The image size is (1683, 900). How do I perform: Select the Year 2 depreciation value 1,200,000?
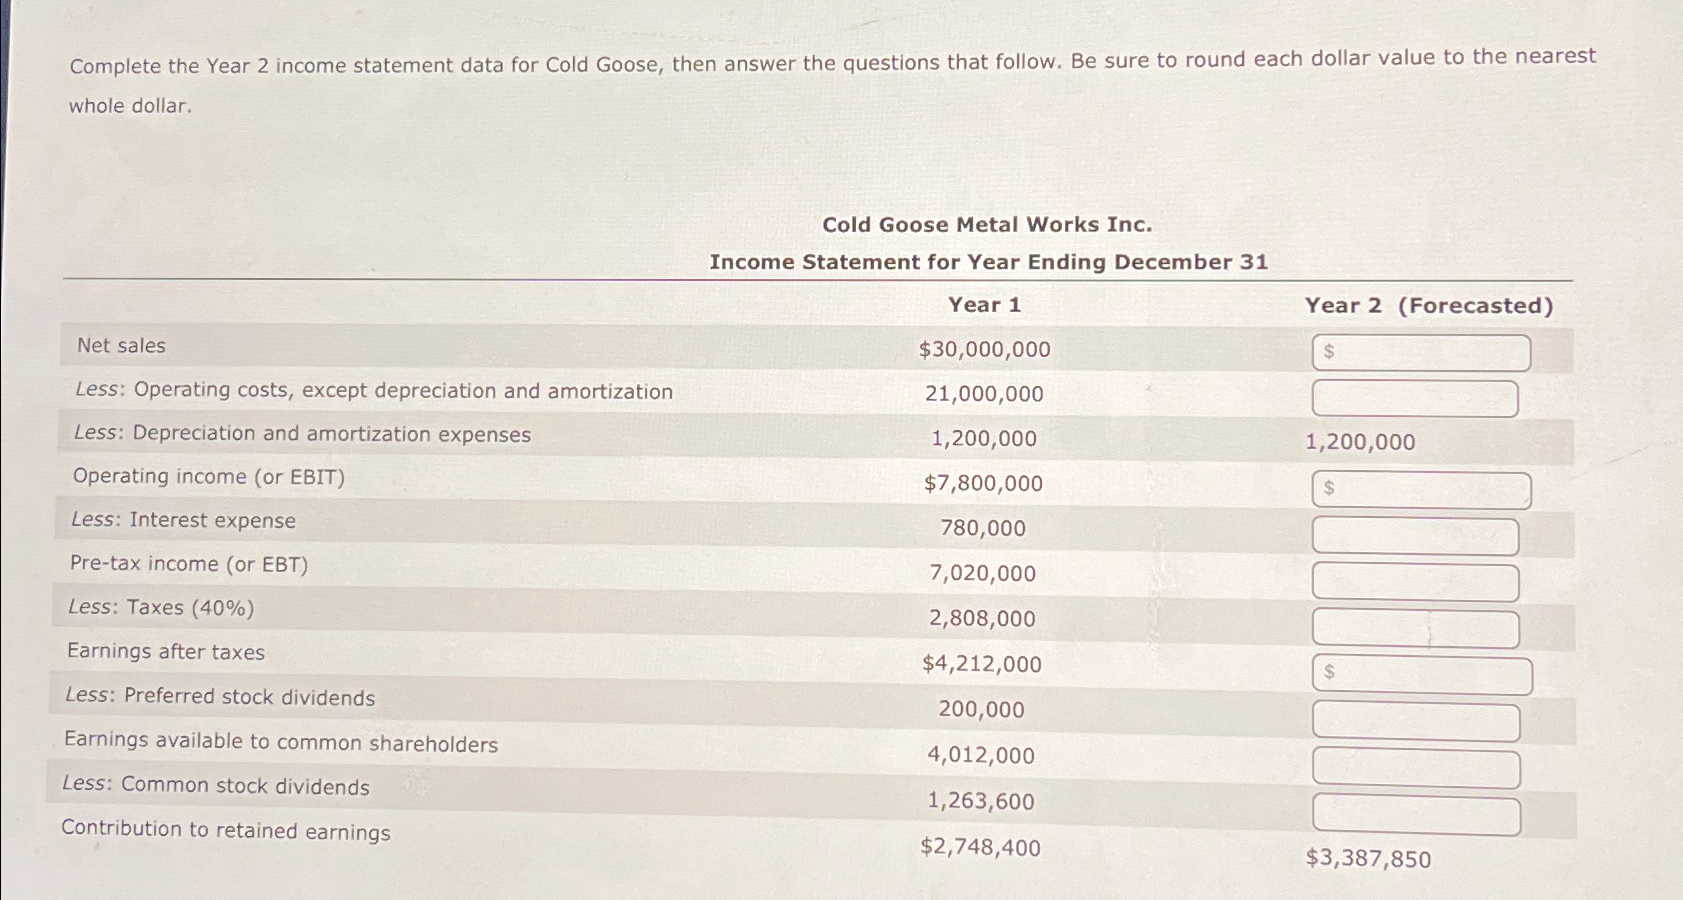(1360, 441)
